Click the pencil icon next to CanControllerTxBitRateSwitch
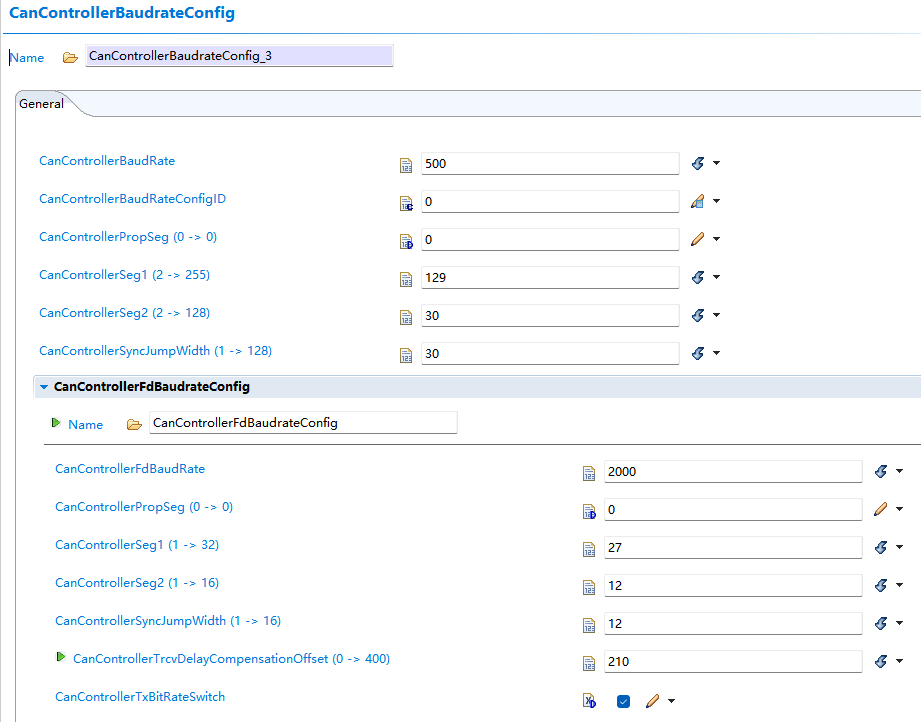Screen dimensions: 921x722 point(653,701)
